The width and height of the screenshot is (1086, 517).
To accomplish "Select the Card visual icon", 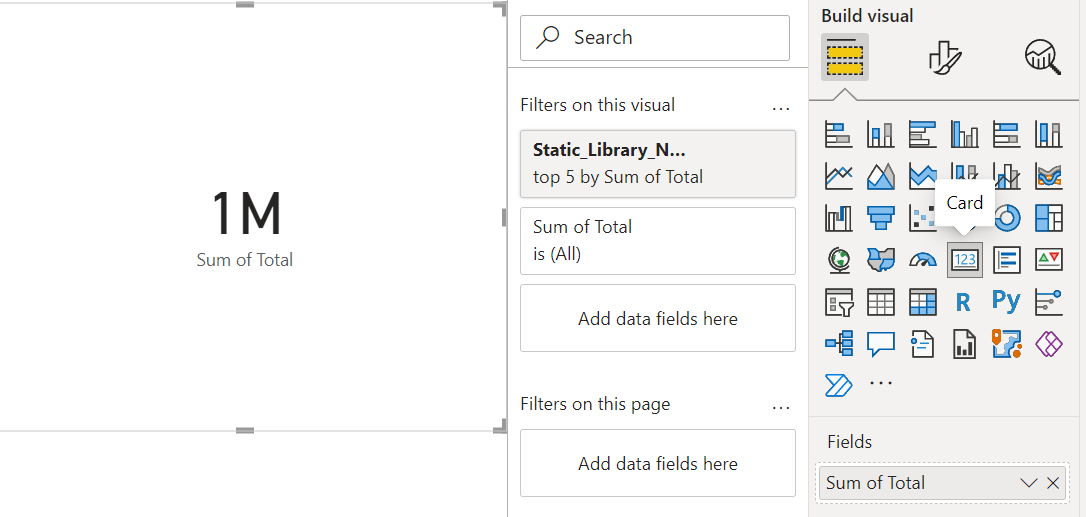I will pyautogui.click(x=964, y=260).
